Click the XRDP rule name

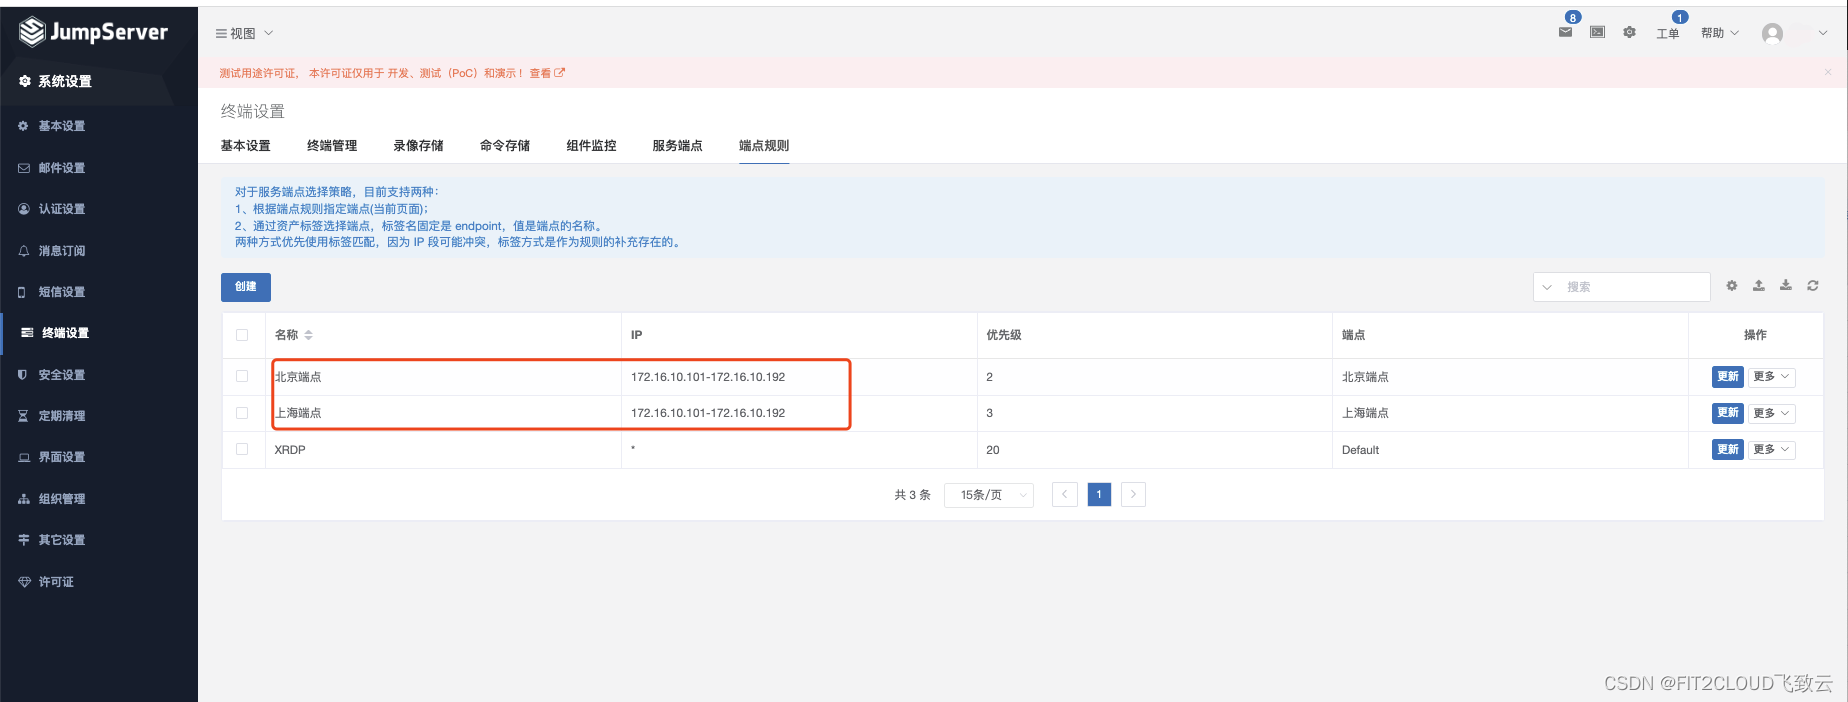tap(290, 450)
